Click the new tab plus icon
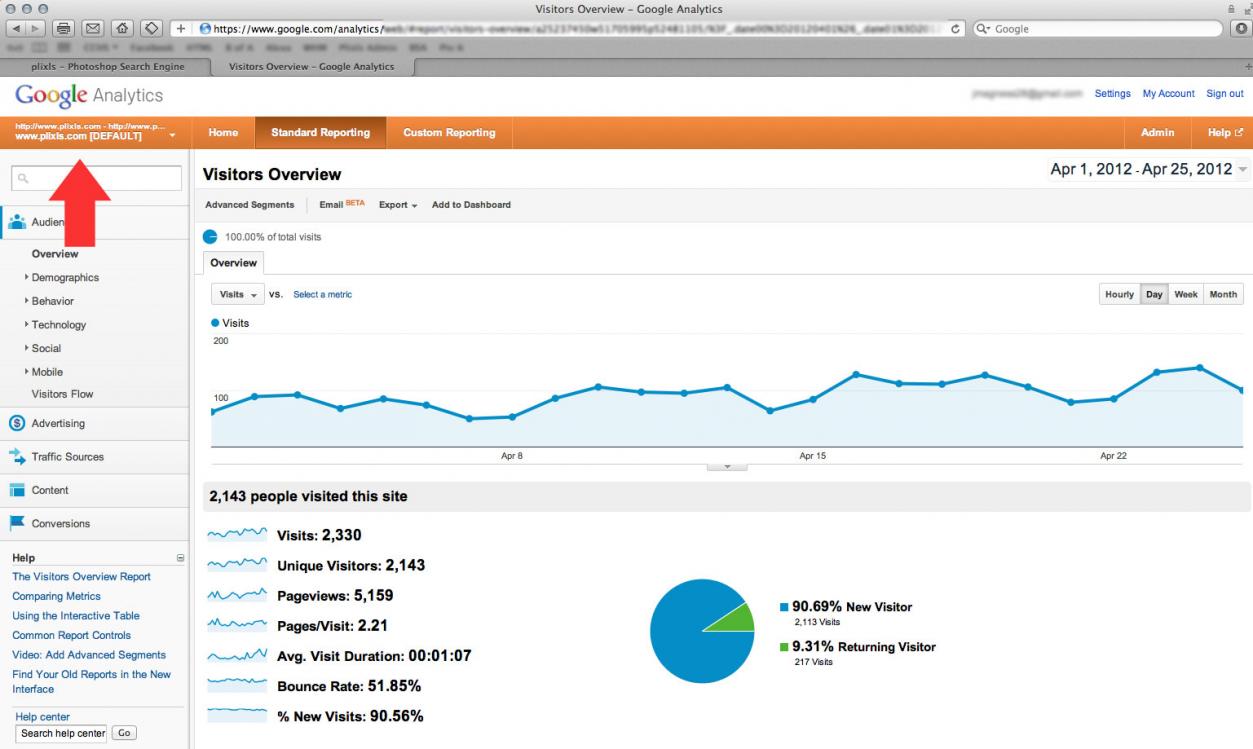The height and width of the screenshot is (749, 1253). (x=1247, y=66)
